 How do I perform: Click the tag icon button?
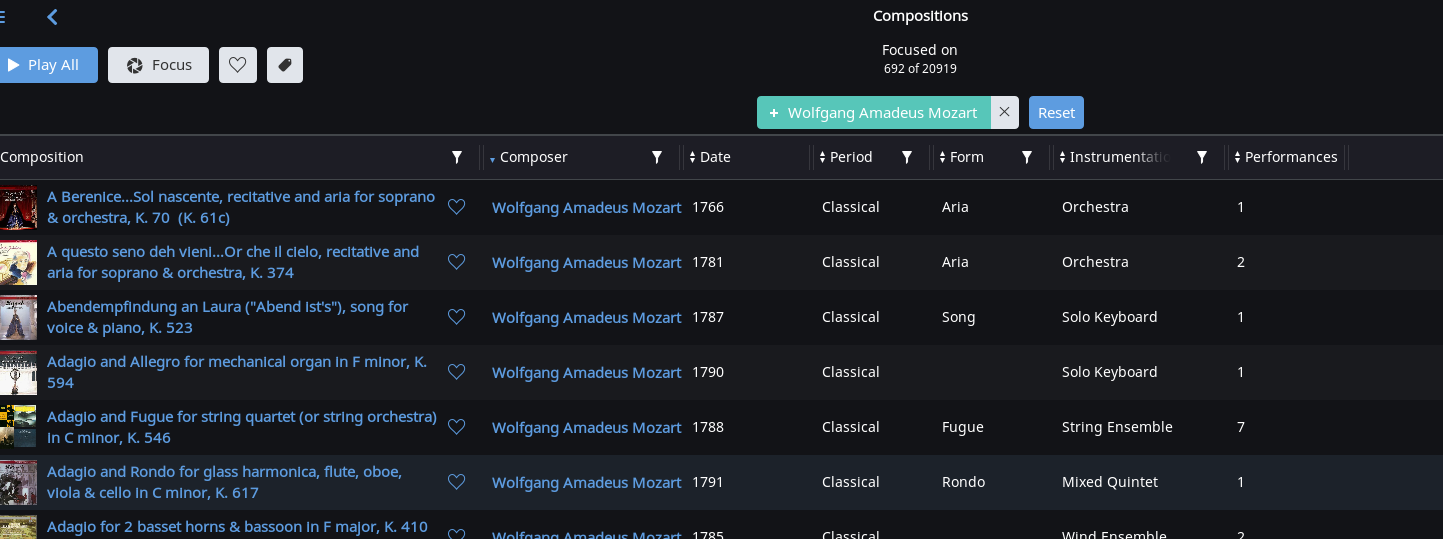point(285,65)
